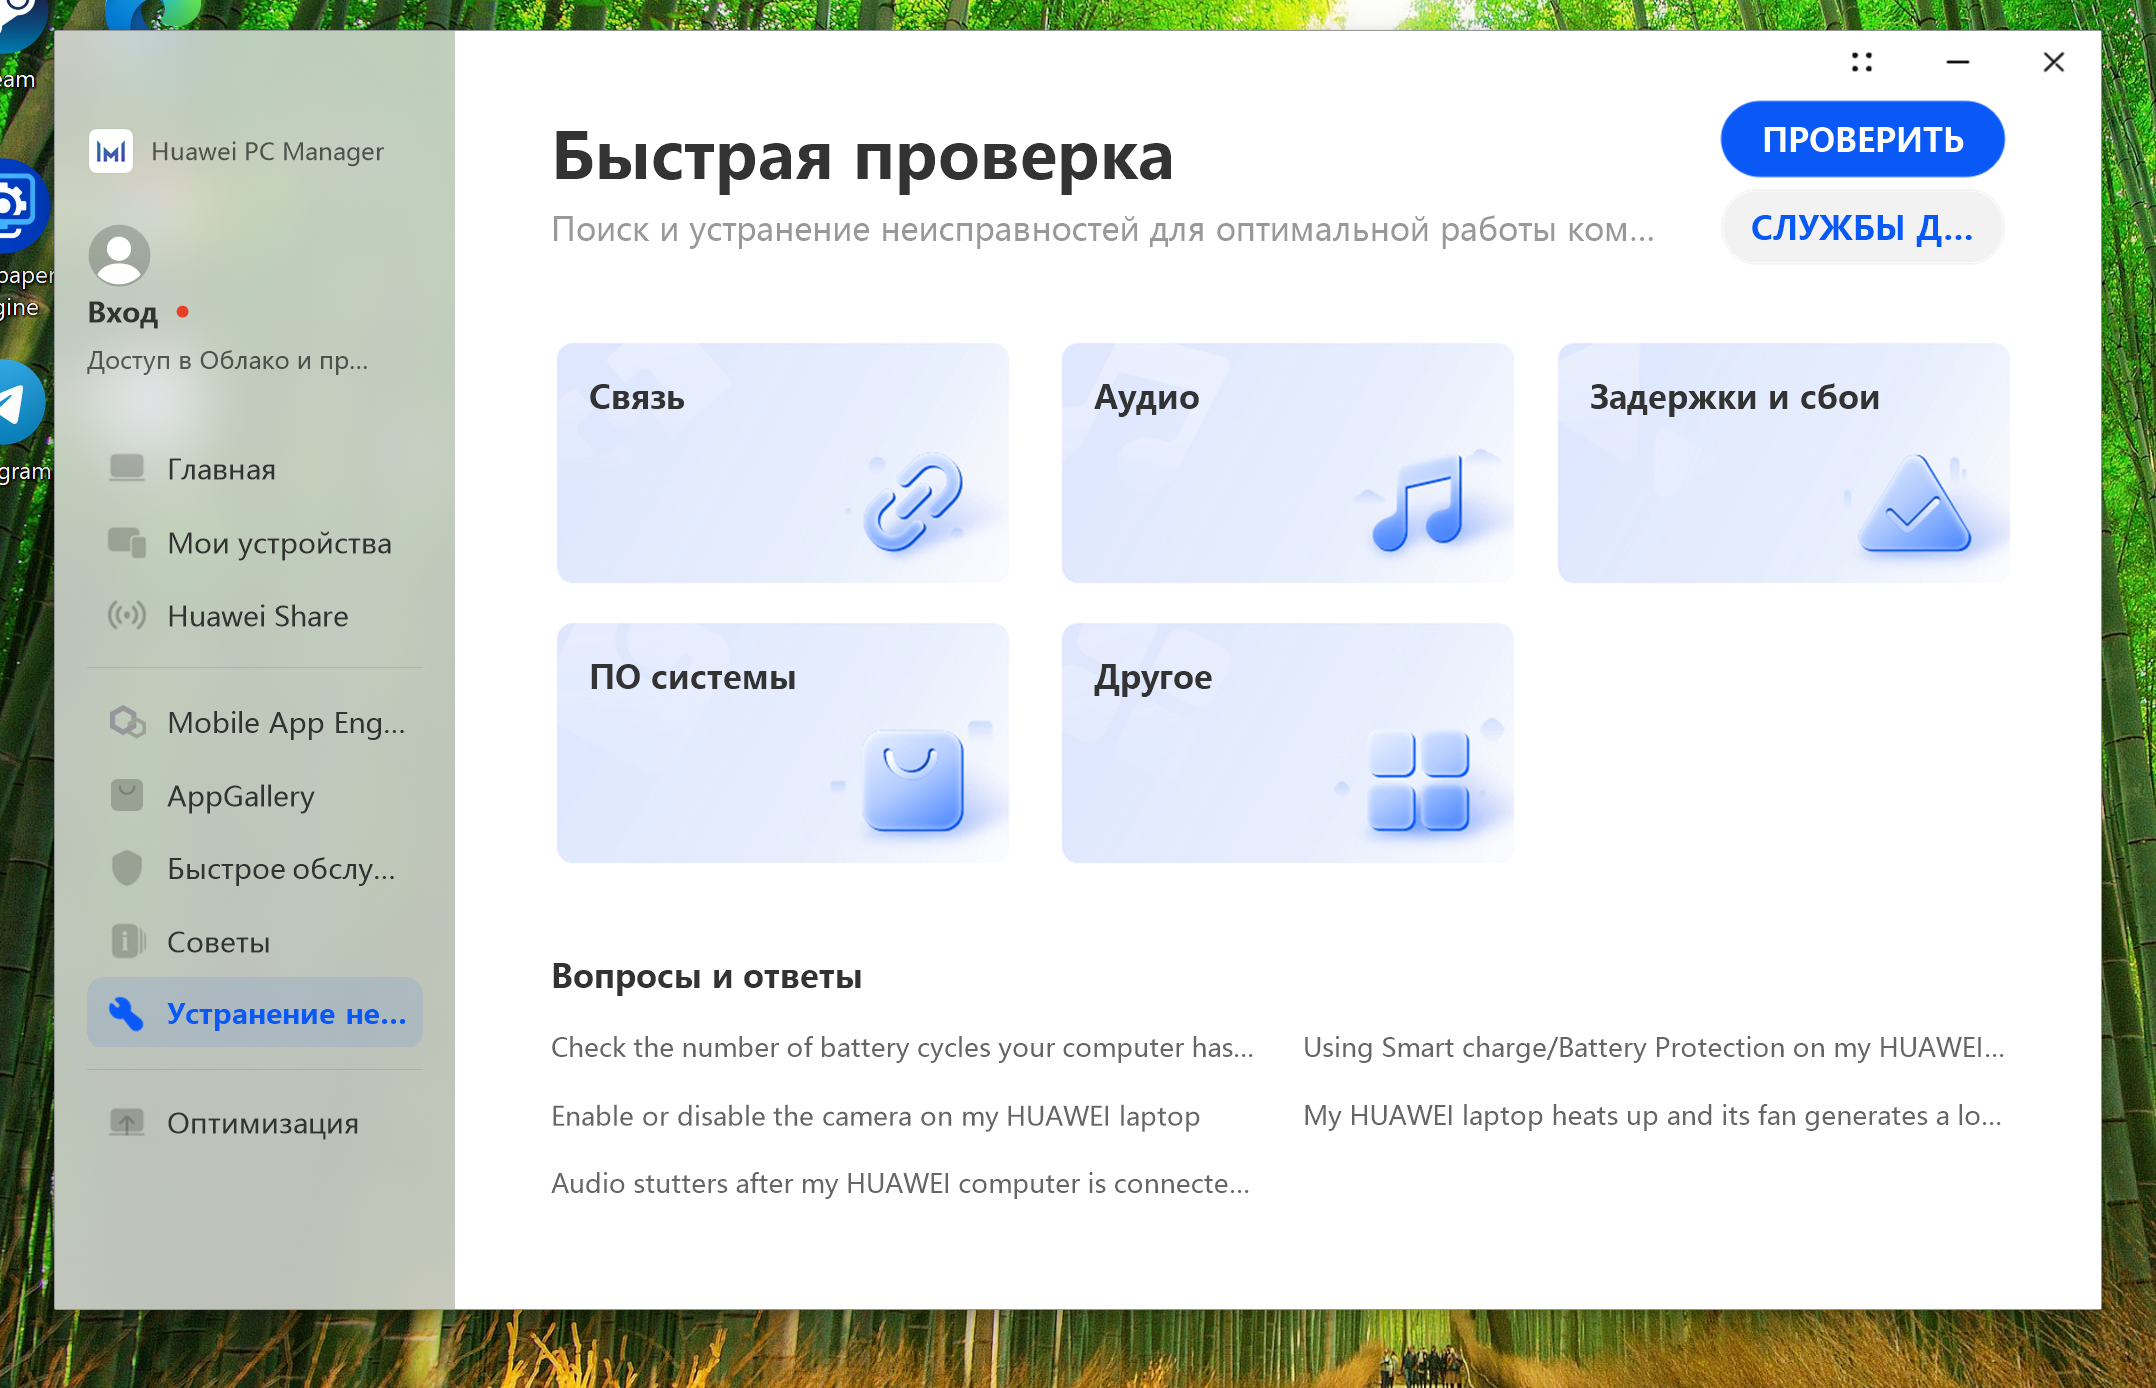
Task: Click the Huawei PC Manager logo icon
Action: coord(111,152)
